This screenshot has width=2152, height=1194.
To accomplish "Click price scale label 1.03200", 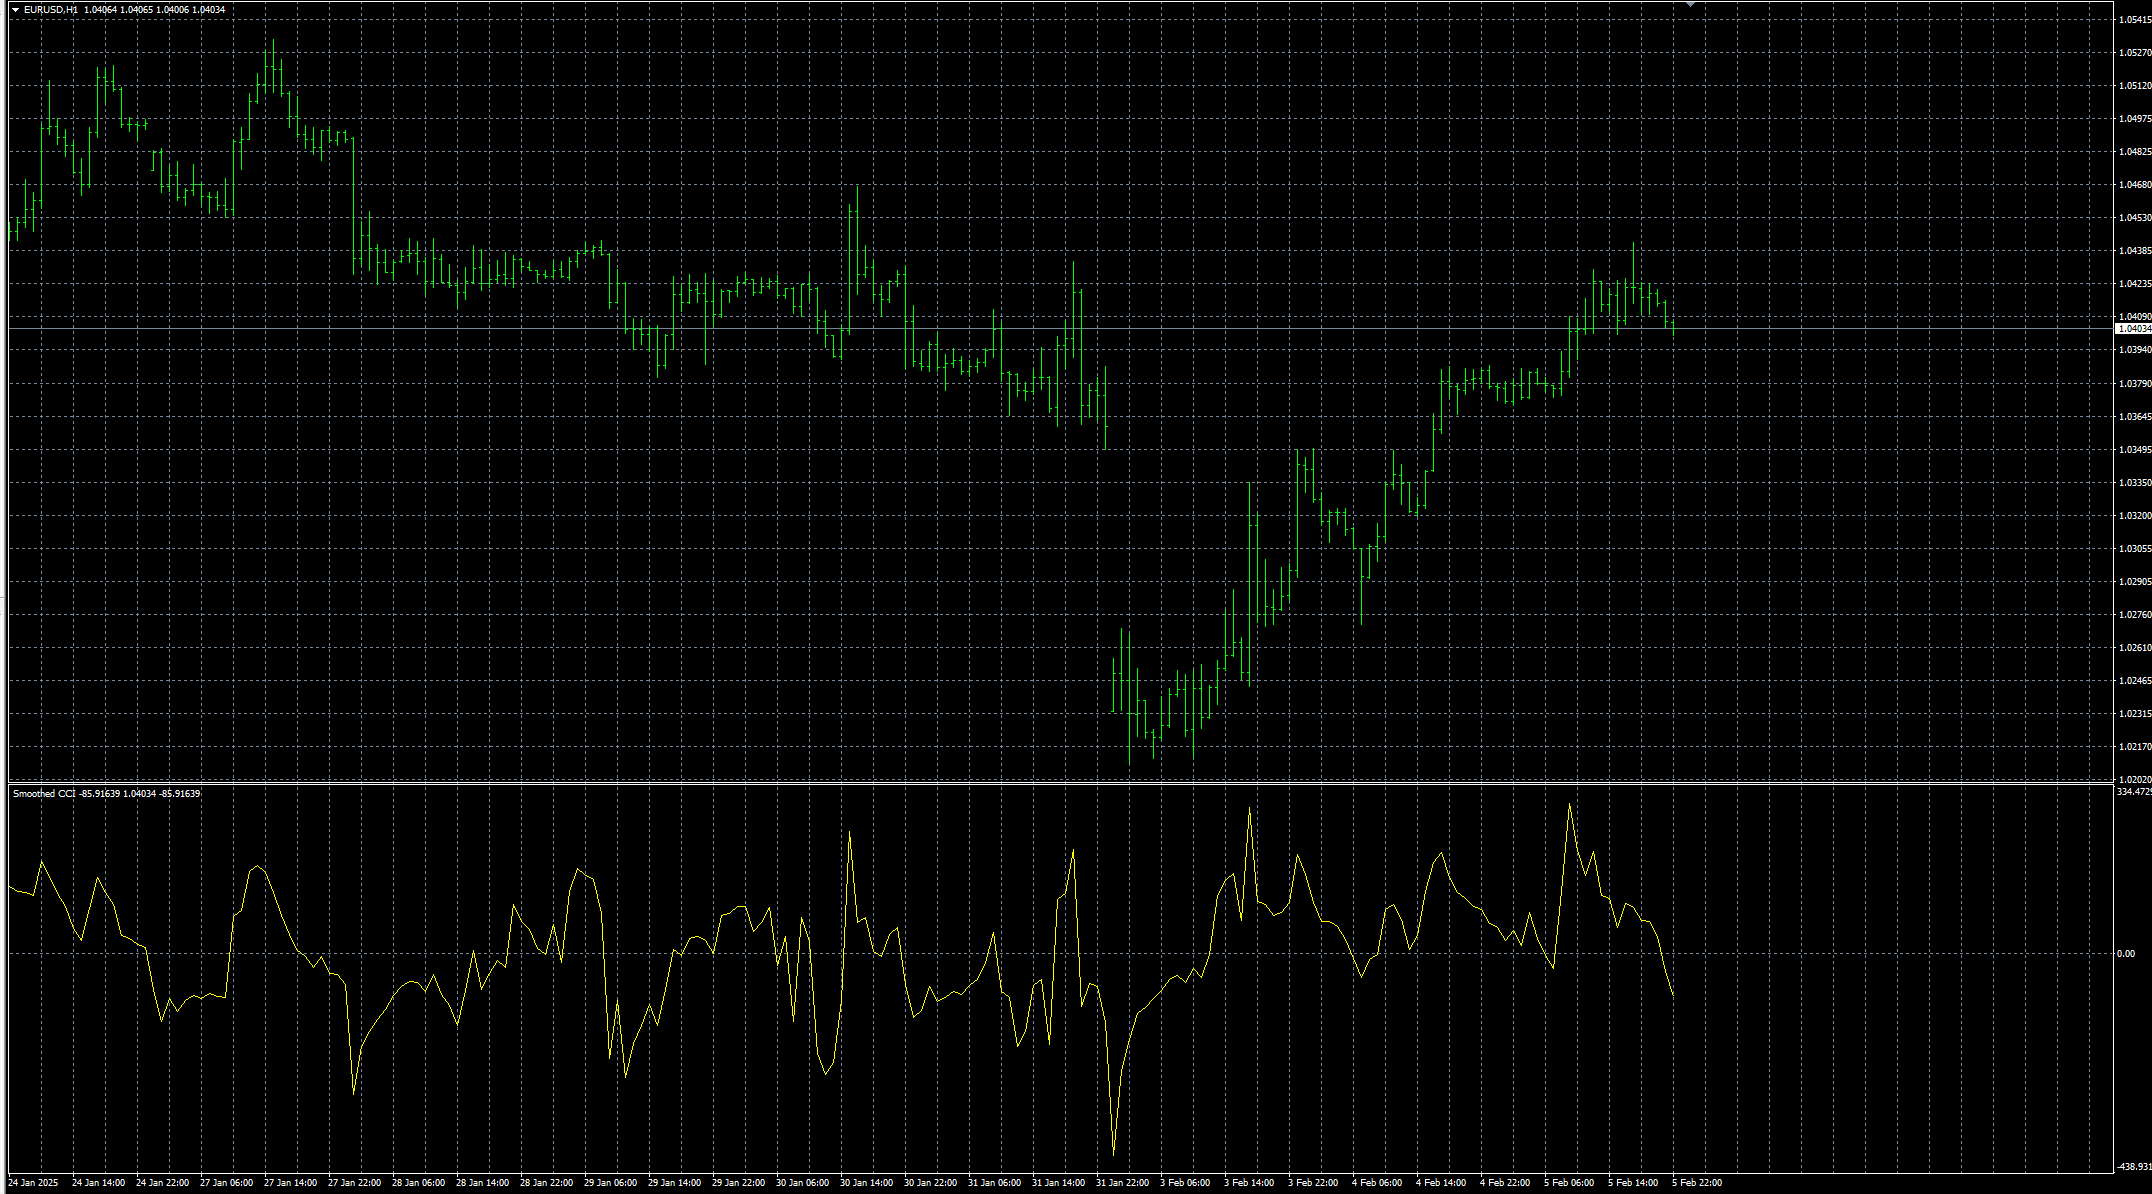I will click(x=2135, y=516).
